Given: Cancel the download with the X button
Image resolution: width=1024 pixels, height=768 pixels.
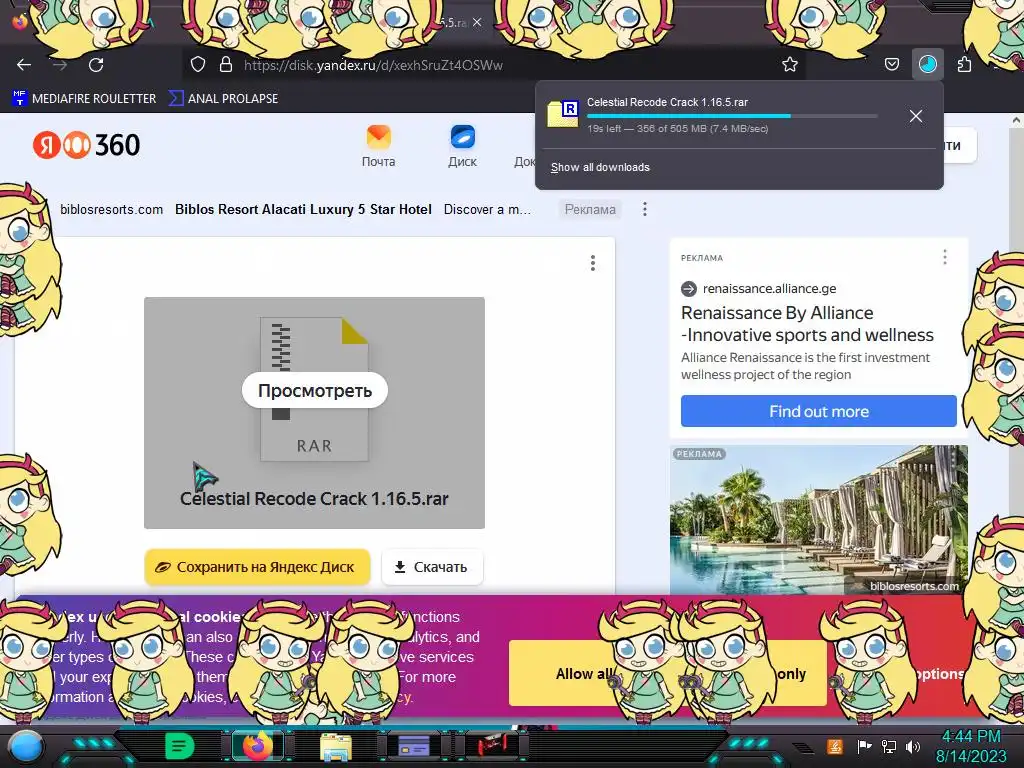Looking at the screenshot, I should coord(916,116).
